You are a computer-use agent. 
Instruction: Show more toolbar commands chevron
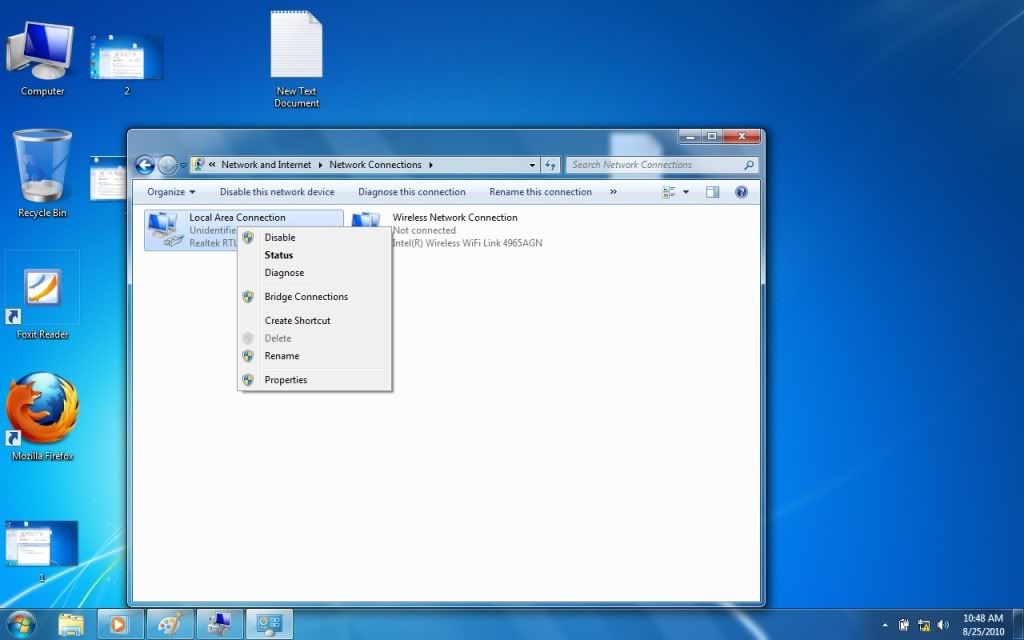[x=613, y=192]
